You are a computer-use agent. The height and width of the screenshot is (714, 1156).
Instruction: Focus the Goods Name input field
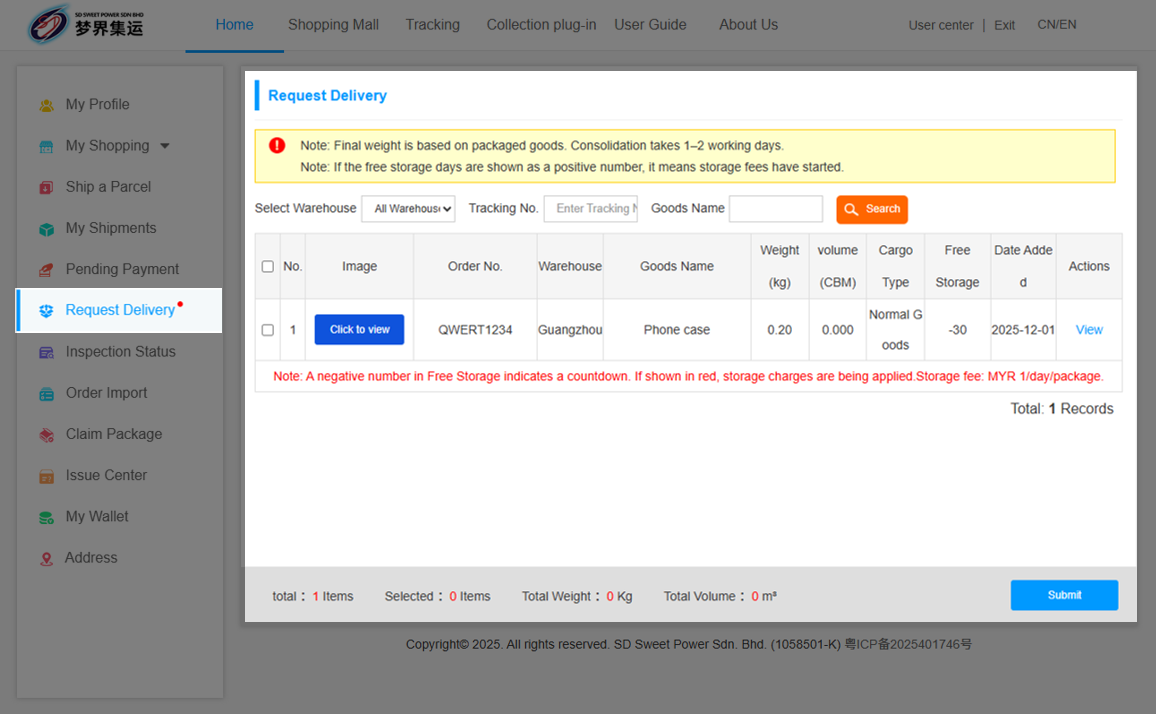(x=776, y=209)
